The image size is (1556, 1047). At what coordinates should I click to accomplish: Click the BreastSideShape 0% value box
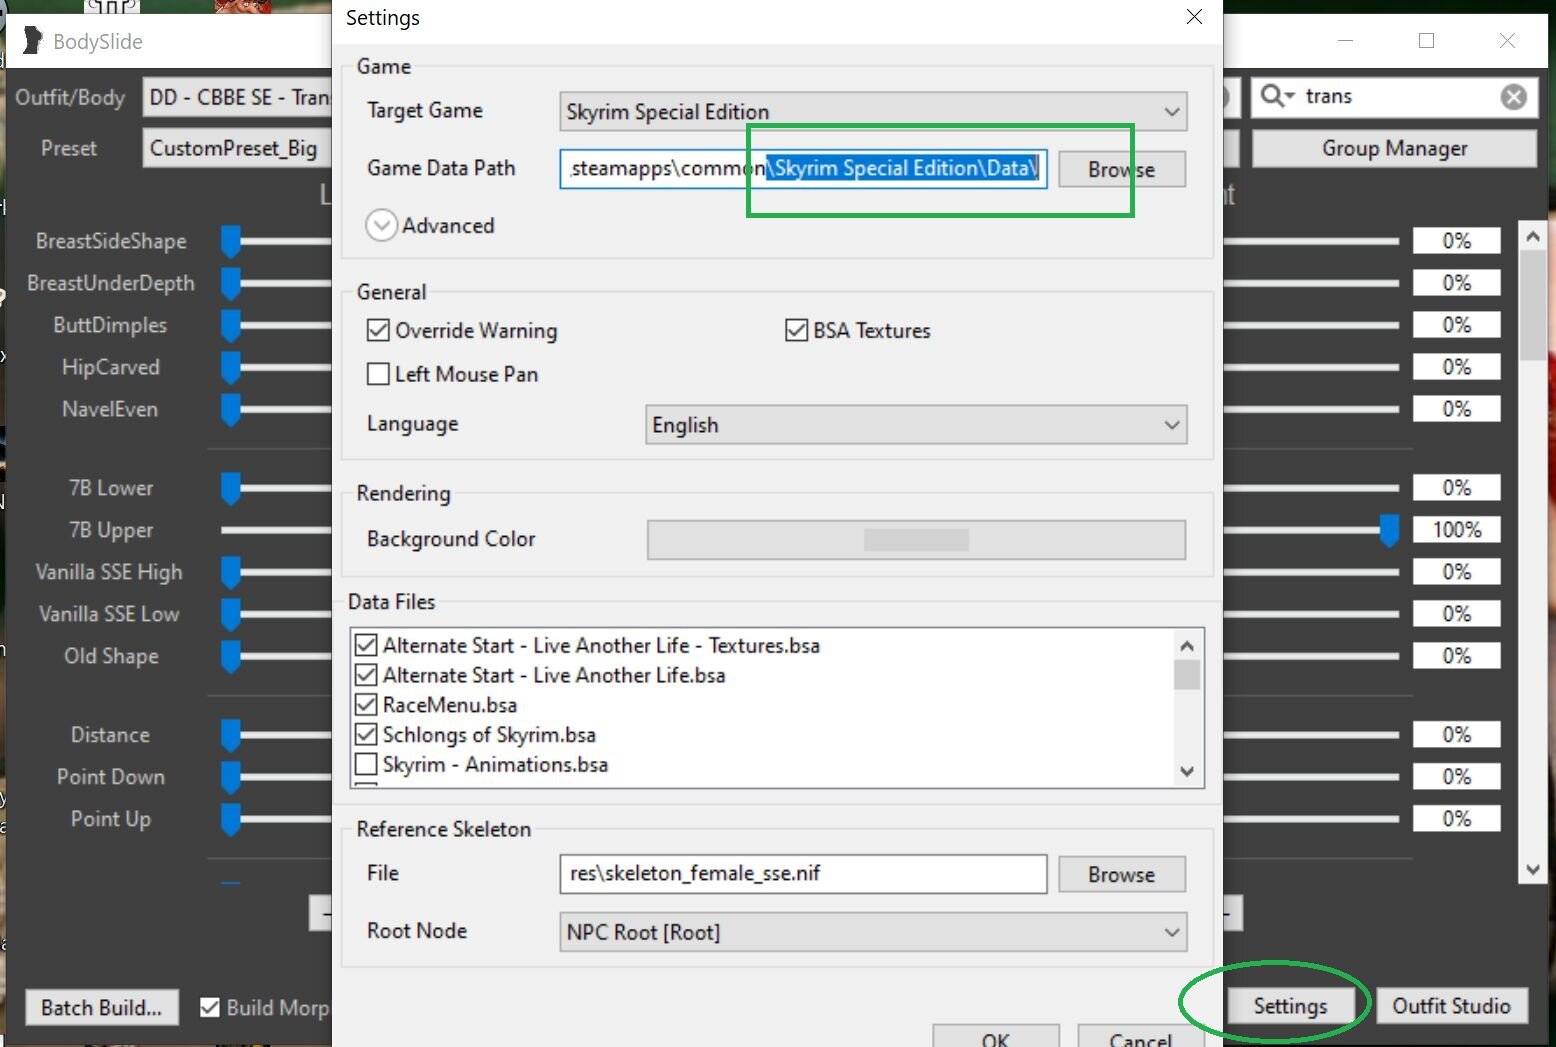tap(1456, 241)
